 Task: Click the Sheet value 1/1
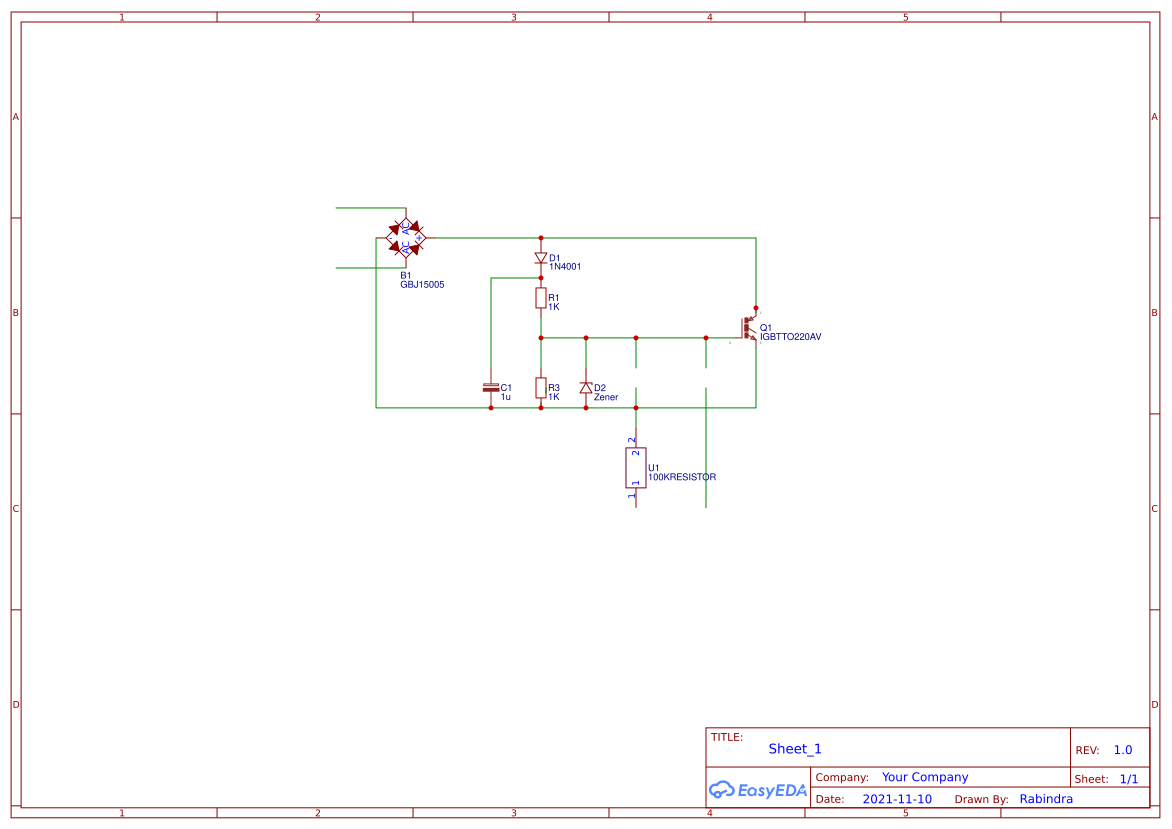(x=1129, y=777)
